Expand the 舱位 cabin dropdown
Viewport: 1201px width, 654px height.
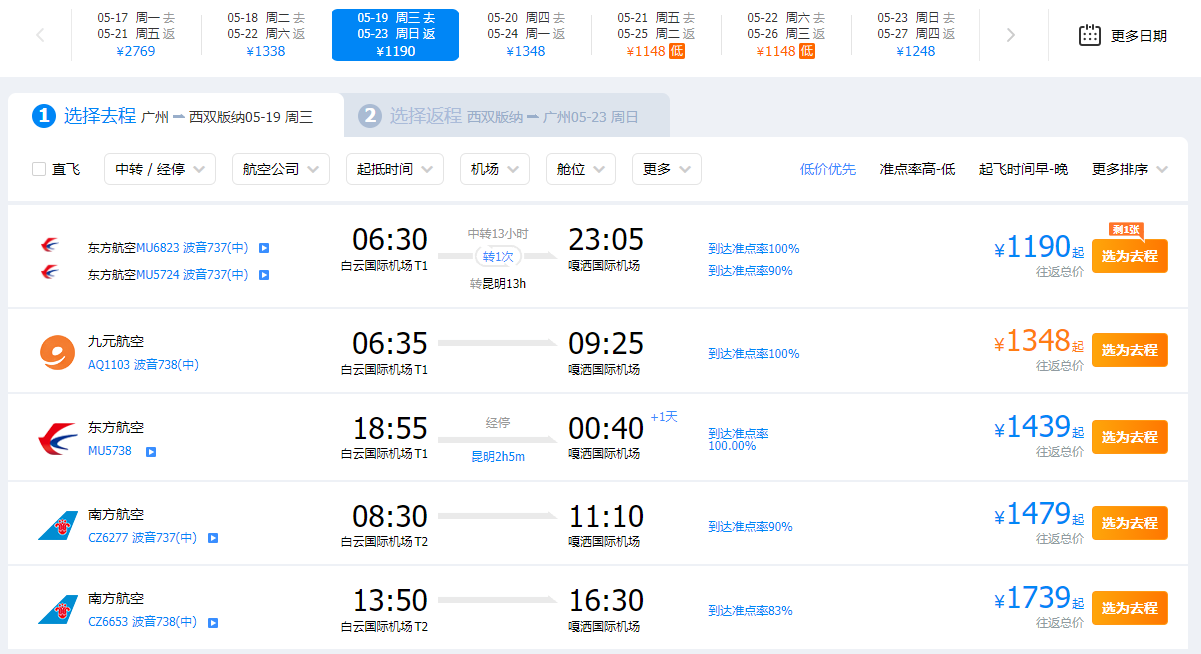pyautogui.click(x=581, y=169)
